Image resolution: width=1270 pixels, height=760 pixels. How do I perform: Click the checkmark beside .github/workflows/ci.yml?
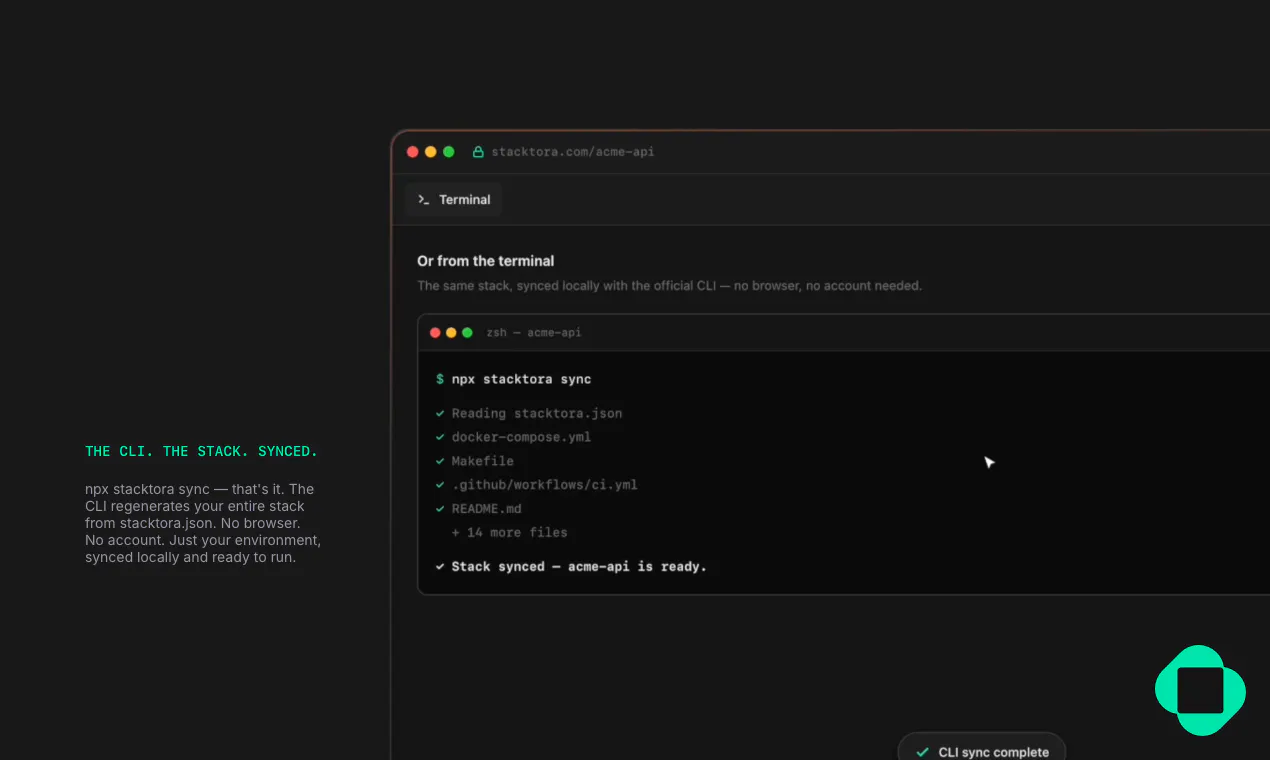(440, 485)
